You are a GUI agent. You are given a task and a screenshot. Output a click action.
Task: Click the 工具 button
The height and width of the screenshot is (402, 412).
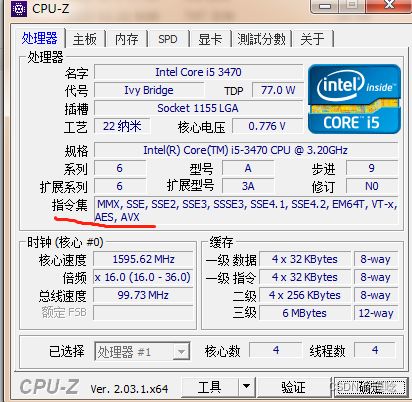(x=210, y=387)
